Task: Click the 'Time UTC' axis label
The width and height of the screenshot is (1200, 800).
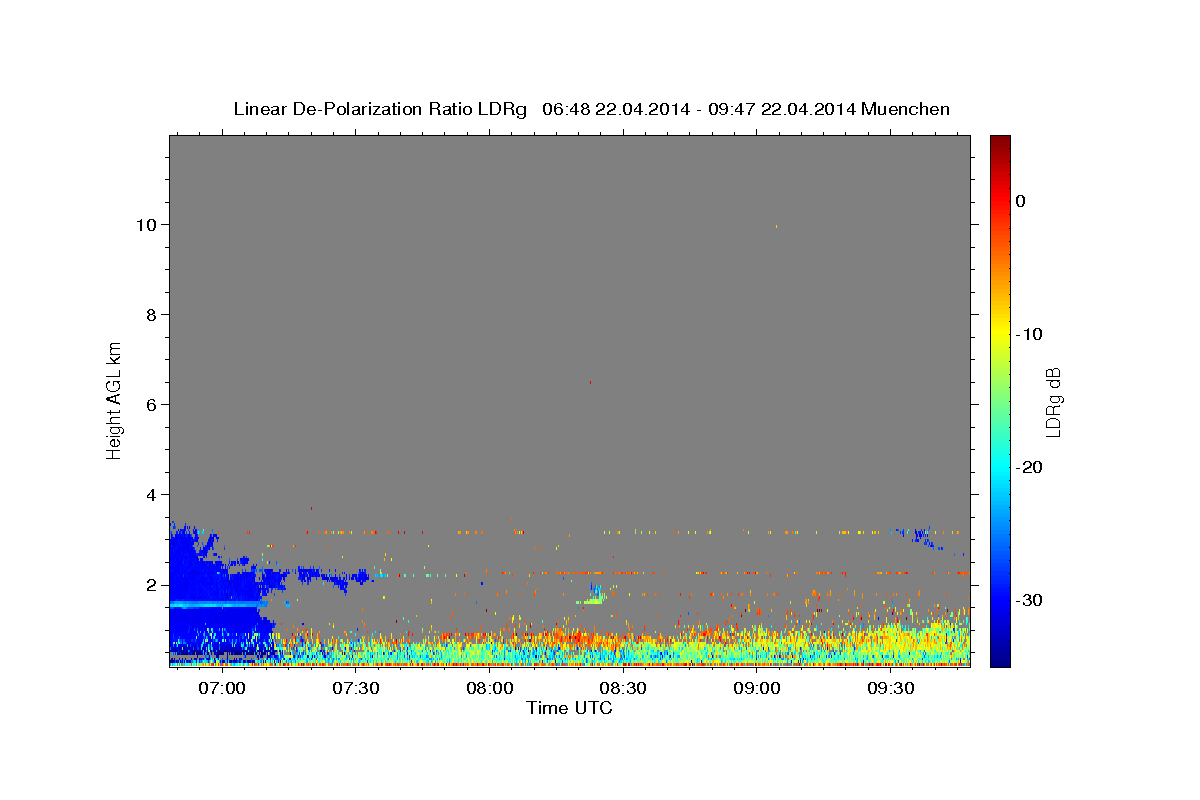Action: pos(569,708)
